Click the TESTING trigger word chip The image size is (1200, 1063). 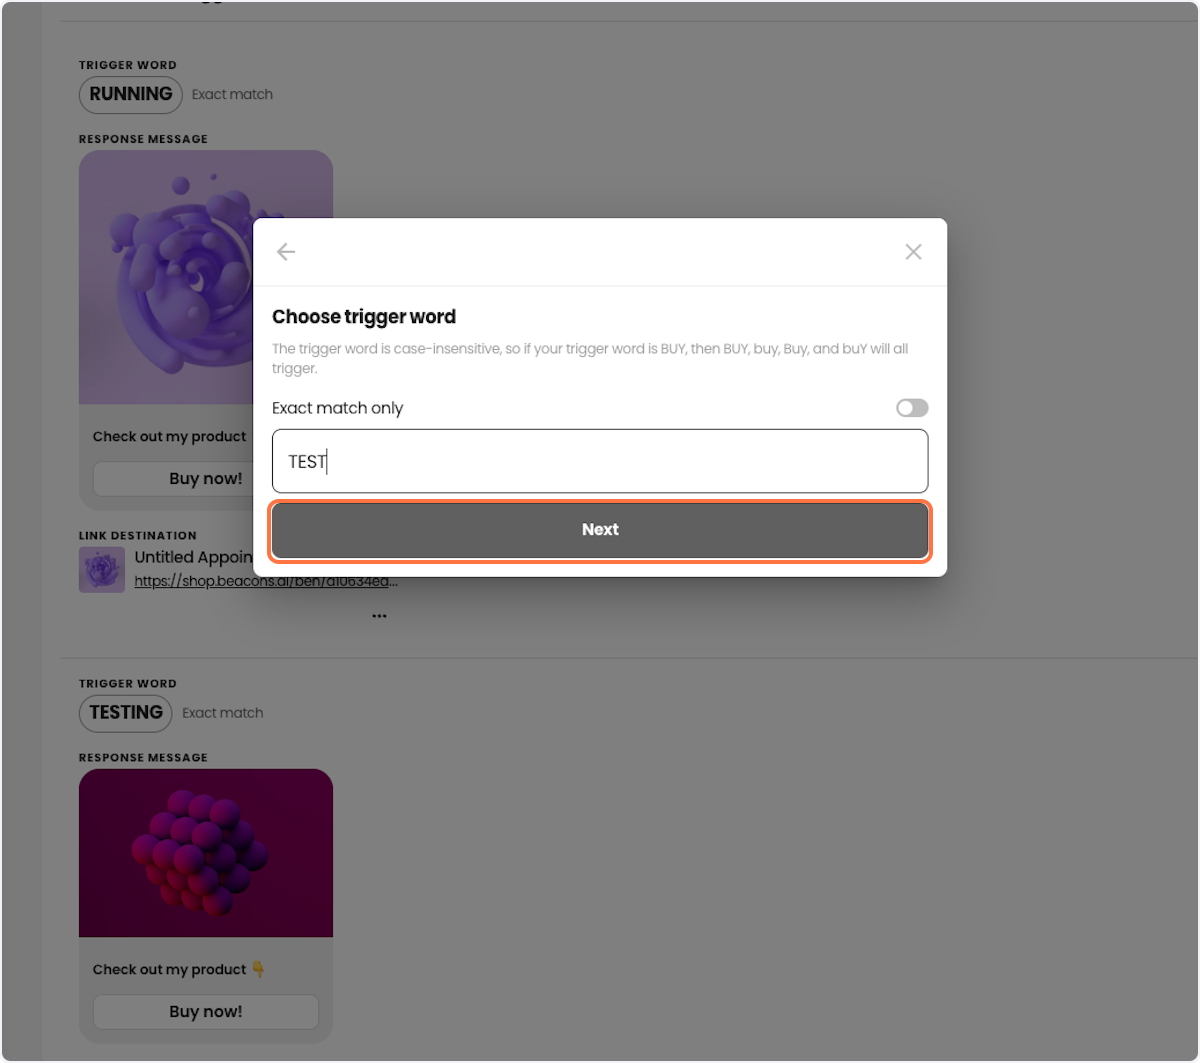pos(126,712)
